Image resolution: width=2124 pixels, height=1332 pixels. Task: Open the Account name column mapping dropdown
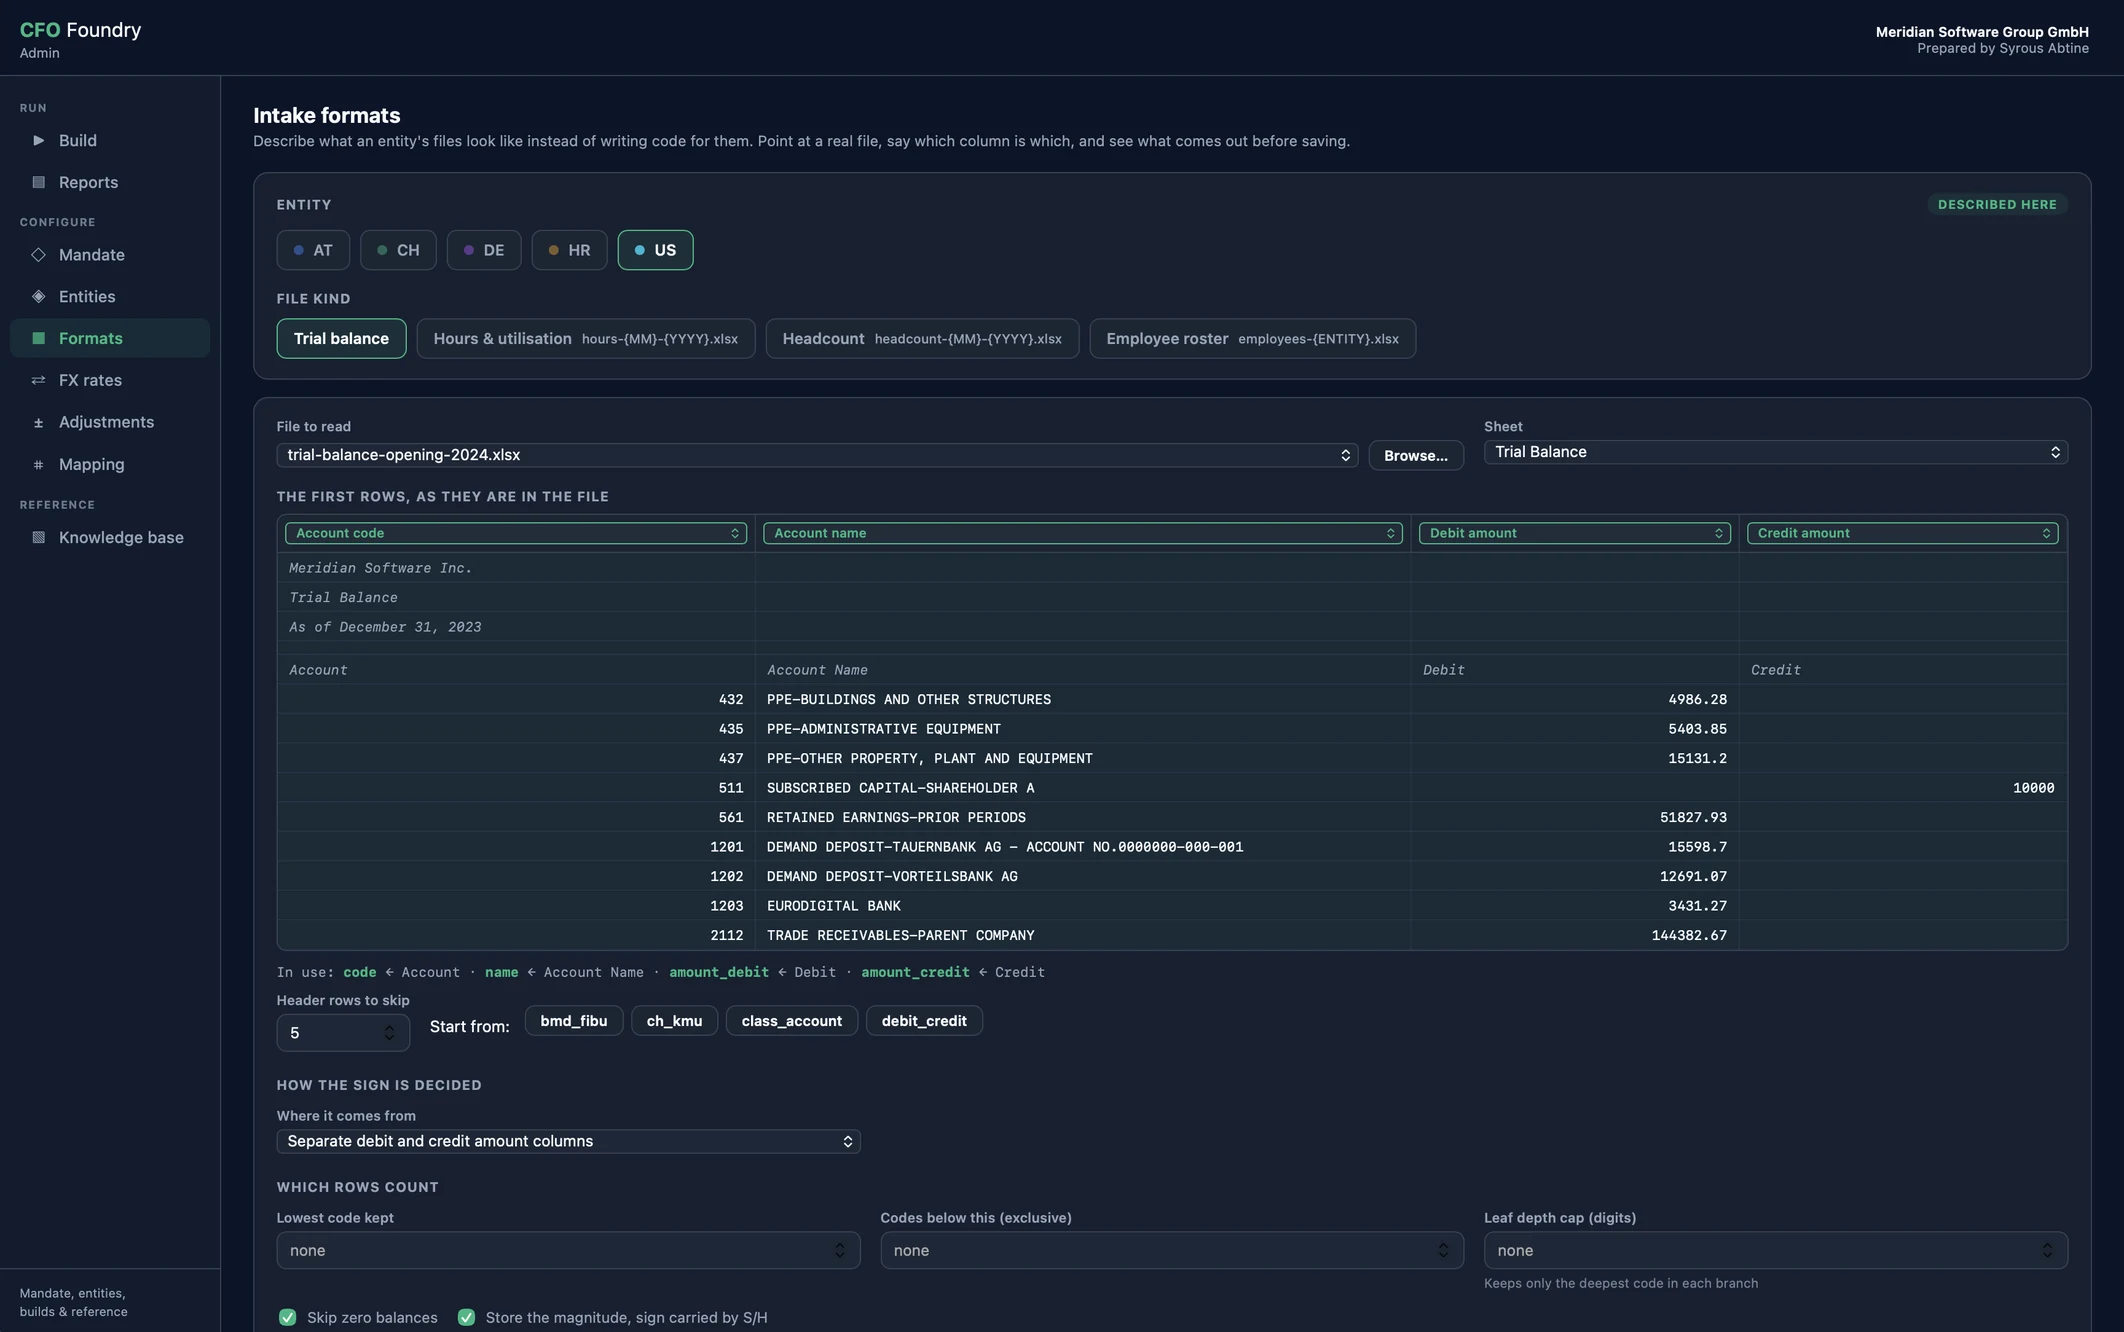pos(1082,533)
